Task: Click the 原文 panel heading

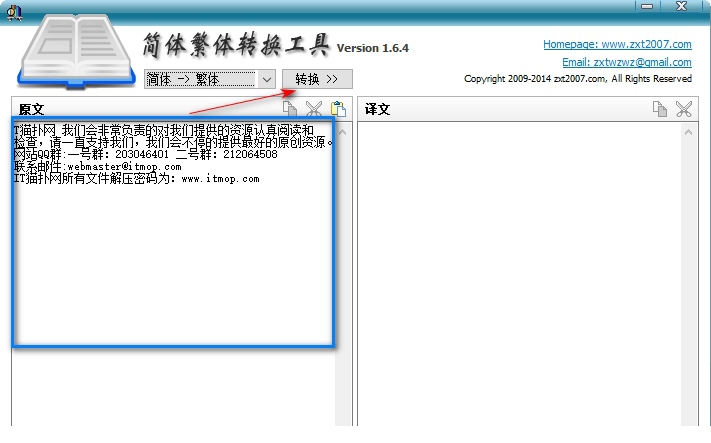Action: (x=31, y=109)
